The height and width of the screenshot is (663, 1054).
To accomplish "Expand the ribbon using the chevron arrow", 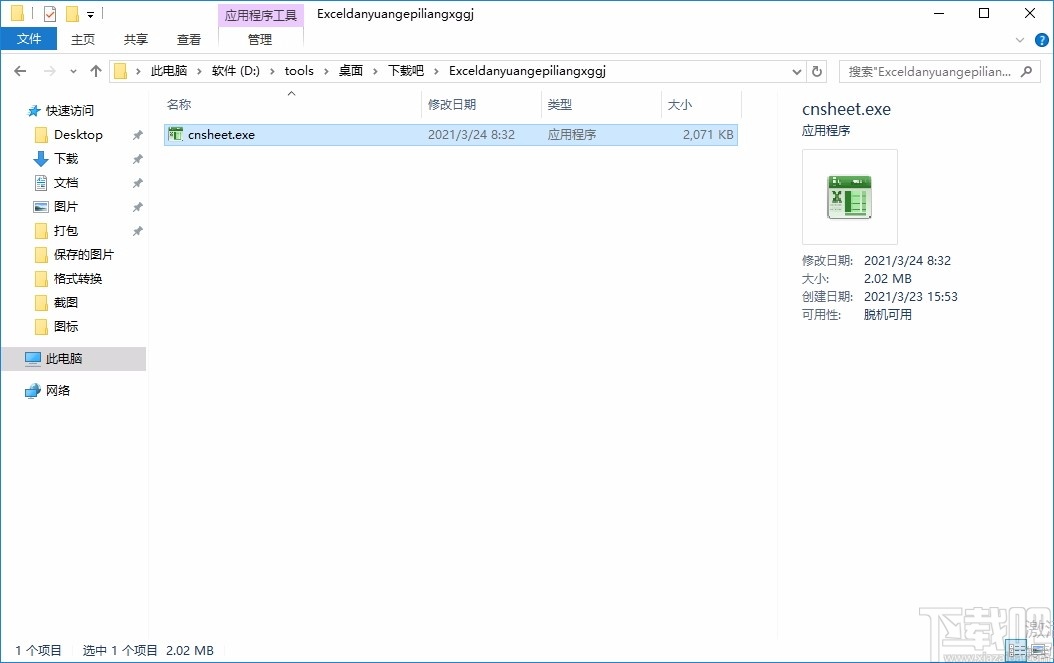I will point(1018,39).
